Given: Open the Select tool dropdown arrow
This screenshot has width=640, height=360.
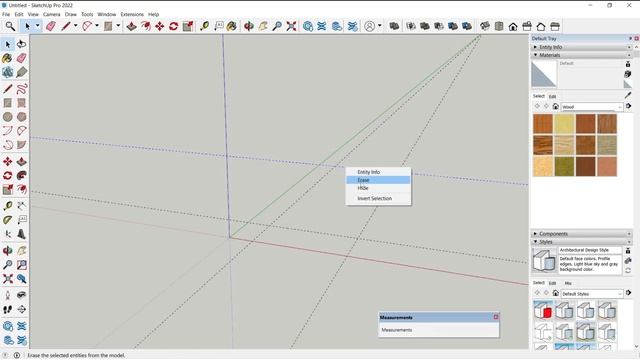Looking at the screenshot, I should [x=37, y=26].
